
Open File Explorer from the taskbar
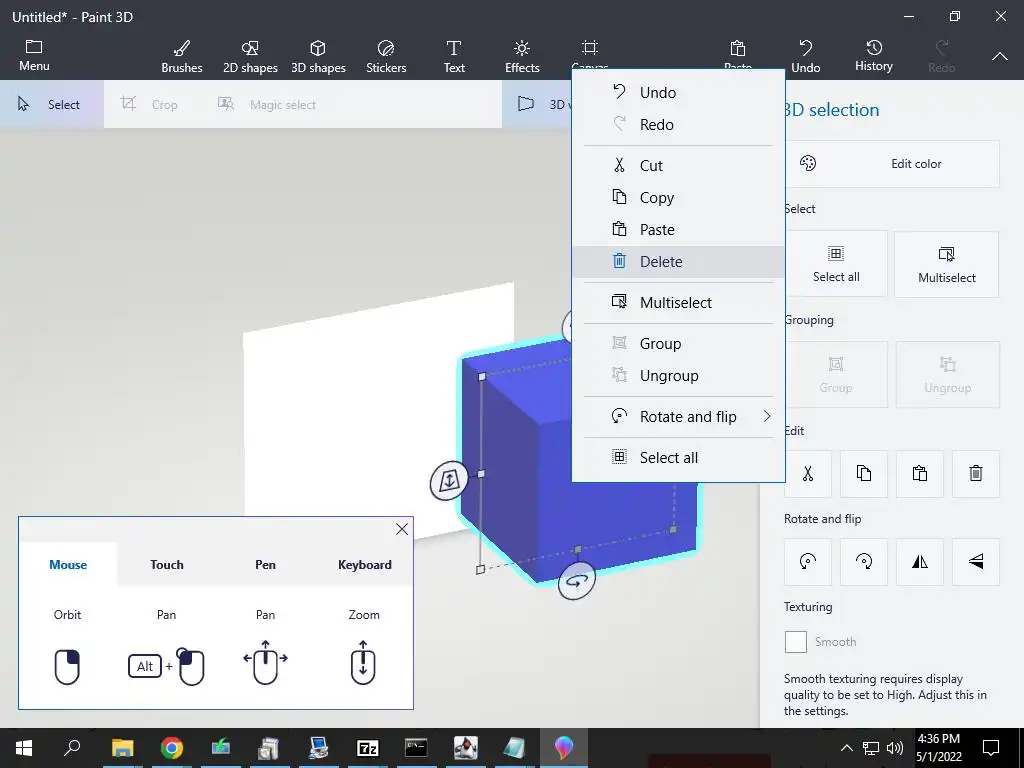(122, 748)
